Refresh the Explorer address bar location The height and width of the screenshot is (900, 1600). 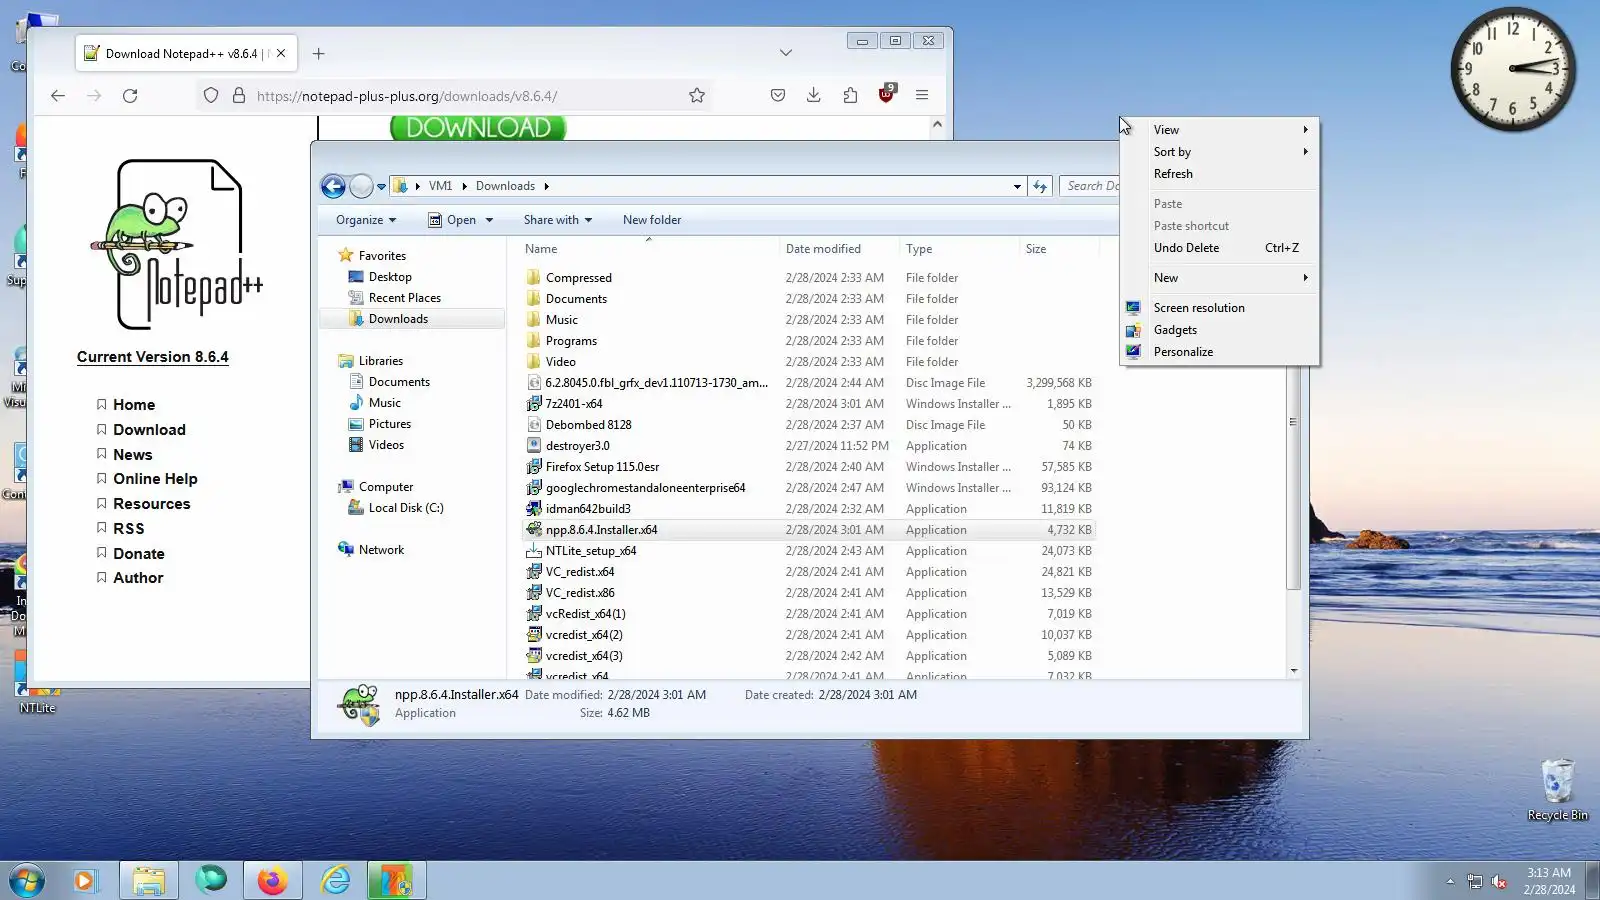pyautogui.click(x=1040, y=186)
